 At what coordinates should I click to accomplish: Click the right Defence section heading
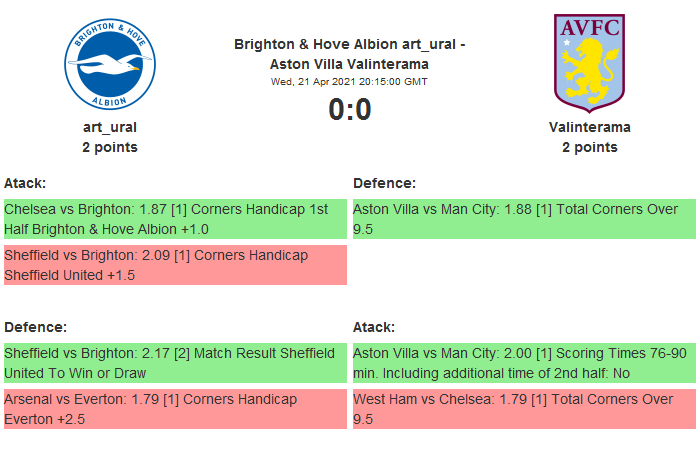(384, 183)
